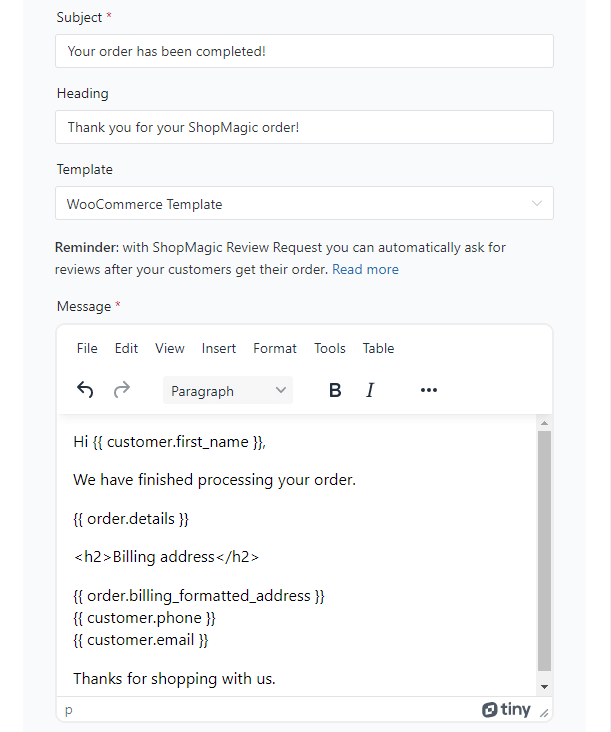Click into the Subject input field
The image size is (611, 732).
pos(304,51)
